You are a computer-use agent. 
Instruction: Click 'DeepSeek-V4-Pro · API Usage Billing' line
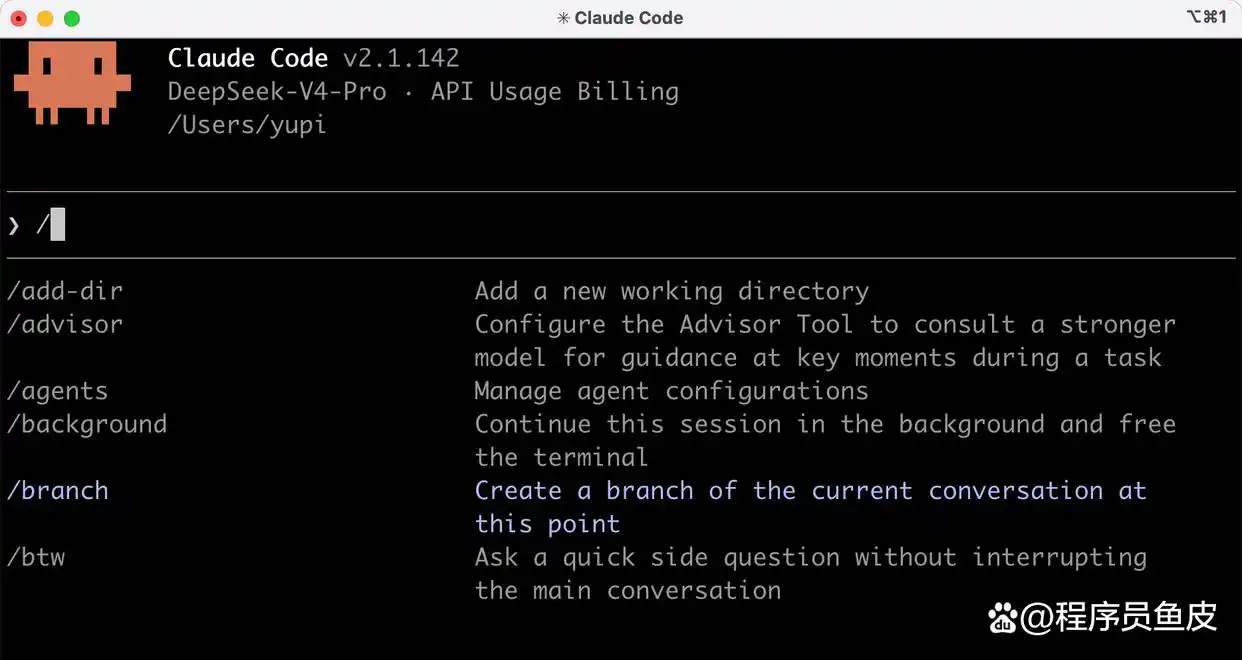pyautogui.click(x=423, y=91)
